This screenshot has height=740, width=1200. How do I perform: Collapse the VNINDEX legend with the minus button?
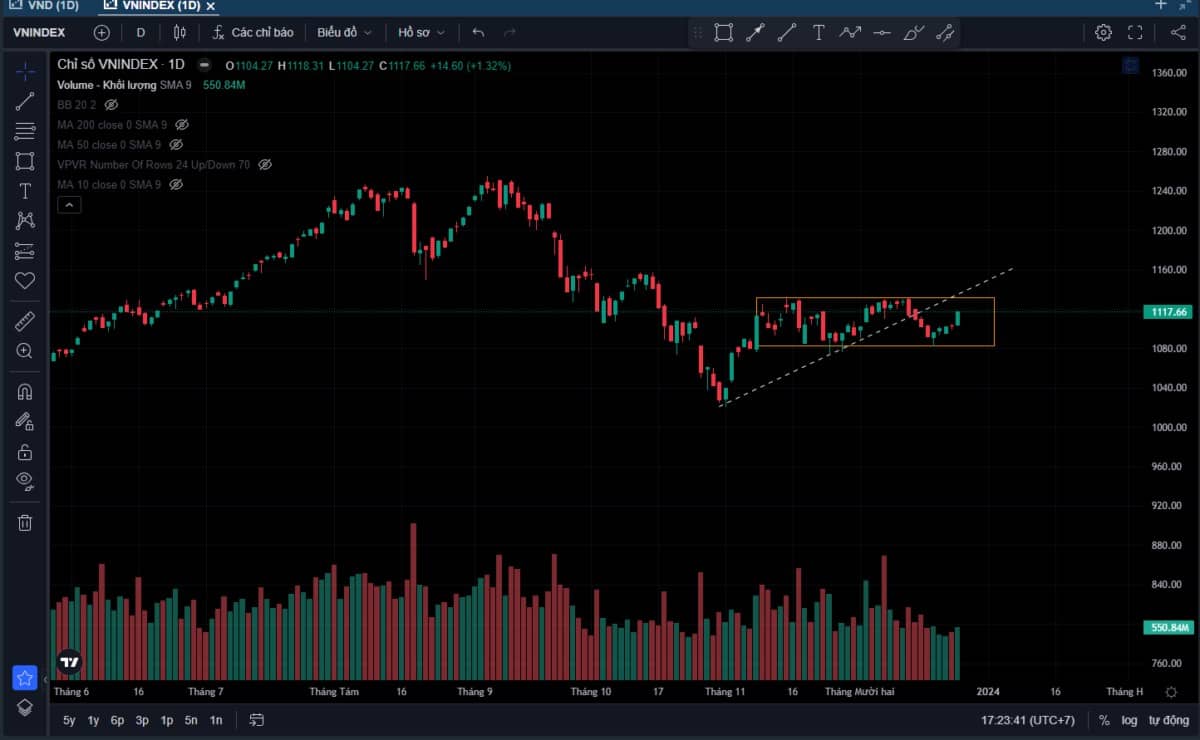click(x=204, y=64)
